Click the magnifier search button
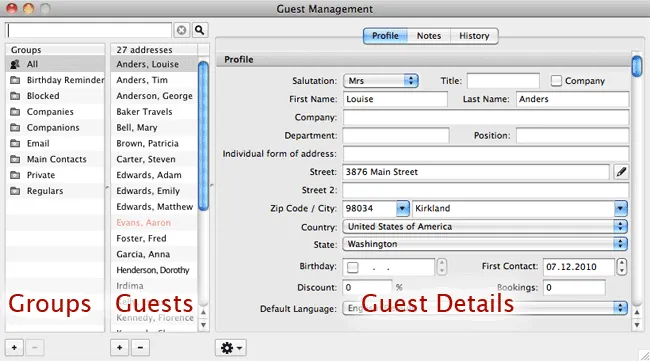Viewport: 650px width, 361px height. (x=200, y=30)
